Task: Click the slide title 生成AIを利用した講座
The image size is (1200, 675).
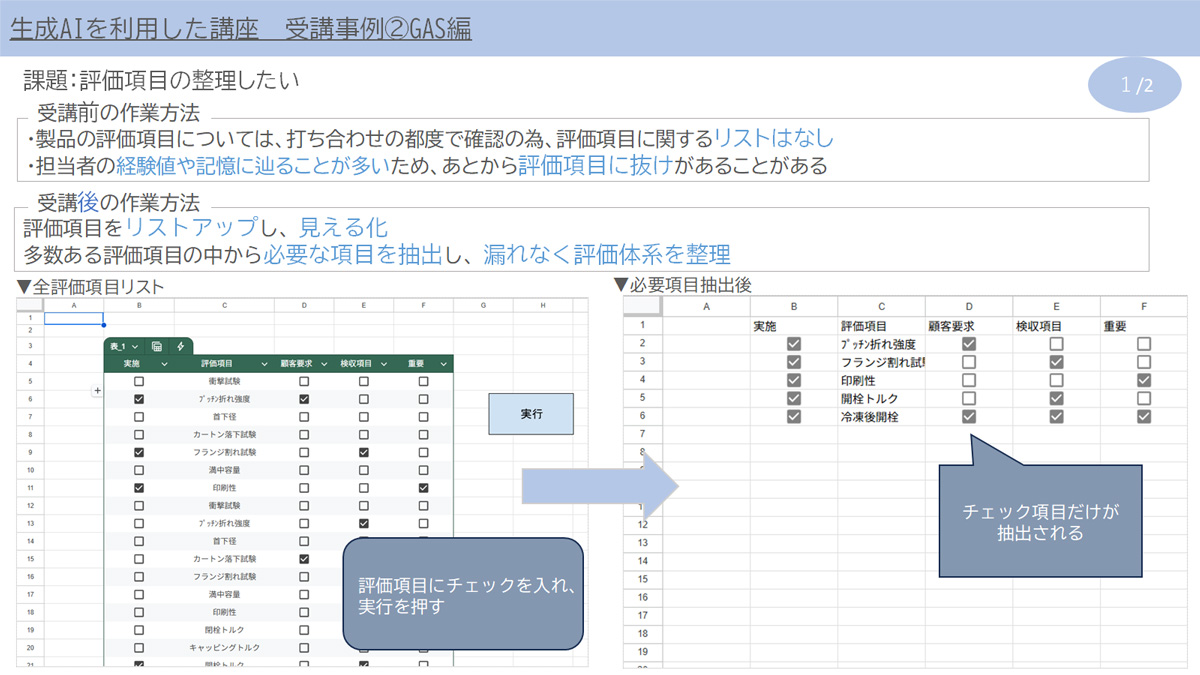Action: pos(240,30)
